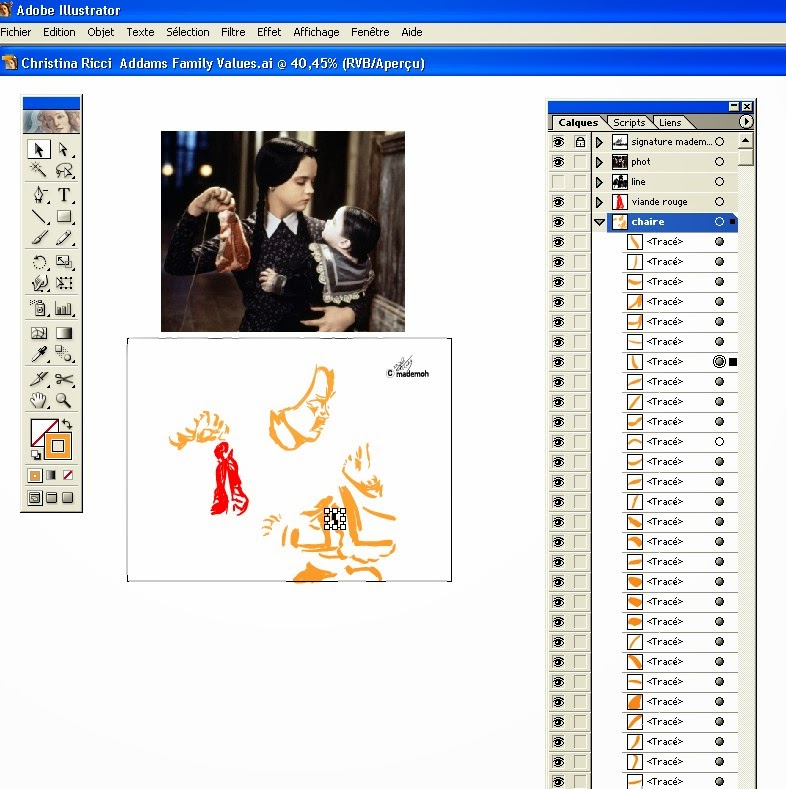The width and height of the screenshot is (786, 789).
Task: Activate the Hand tool
Action: click(x=39, y=400)
